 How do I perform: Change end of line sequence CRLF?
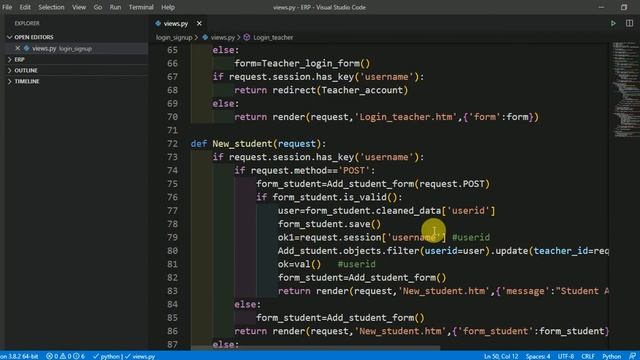pyautogui.click(x=588, y=356)
